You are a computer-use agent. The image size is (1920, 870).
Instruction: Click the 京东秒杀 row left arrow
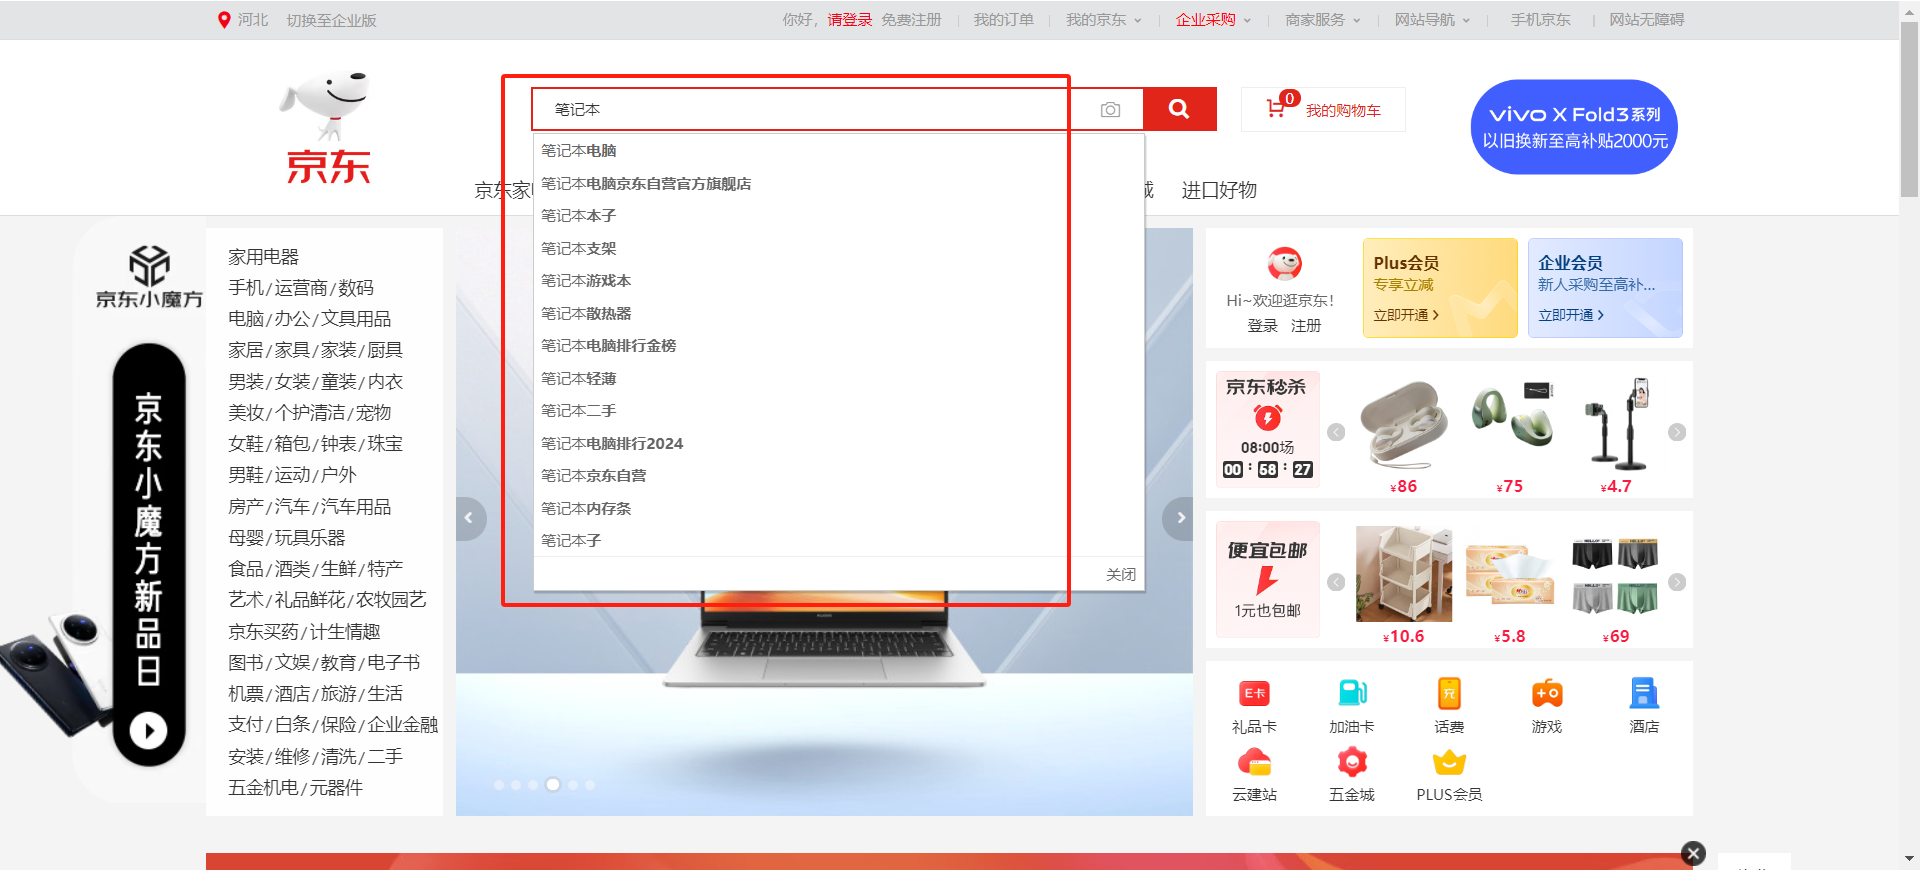1336,432
